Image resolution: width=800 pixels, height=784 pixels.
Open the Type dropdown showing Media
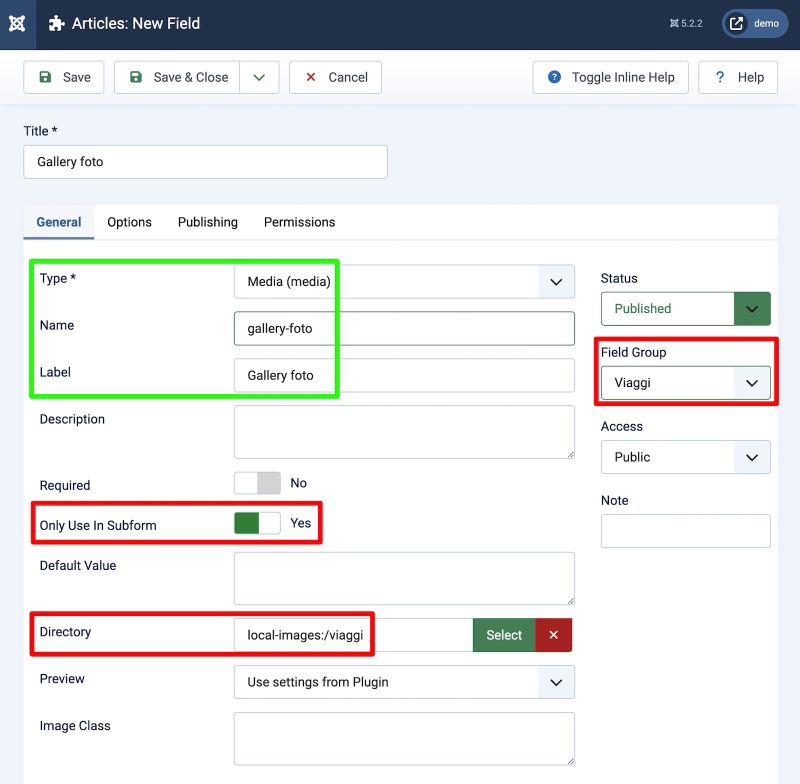404,282
